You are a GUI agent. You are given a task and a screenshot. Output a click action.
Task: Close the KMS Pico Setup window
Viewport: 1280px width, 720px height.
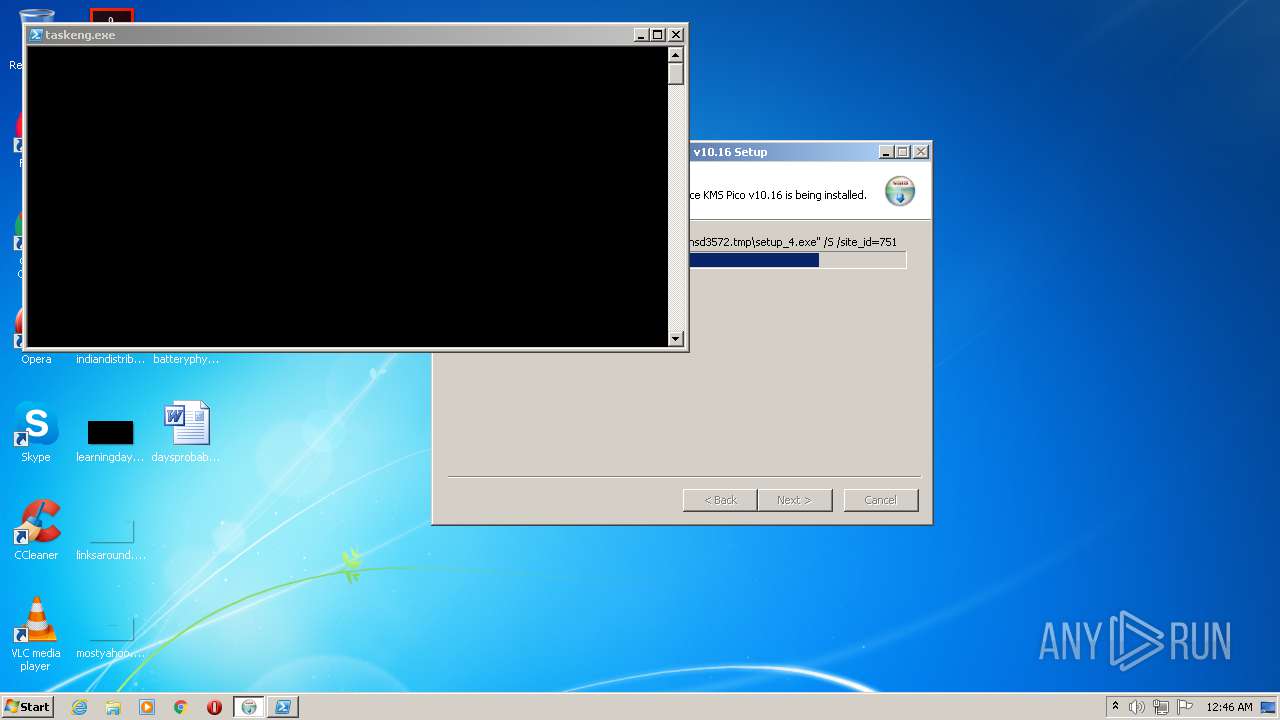pyautogui.click(x=921, y=152)
